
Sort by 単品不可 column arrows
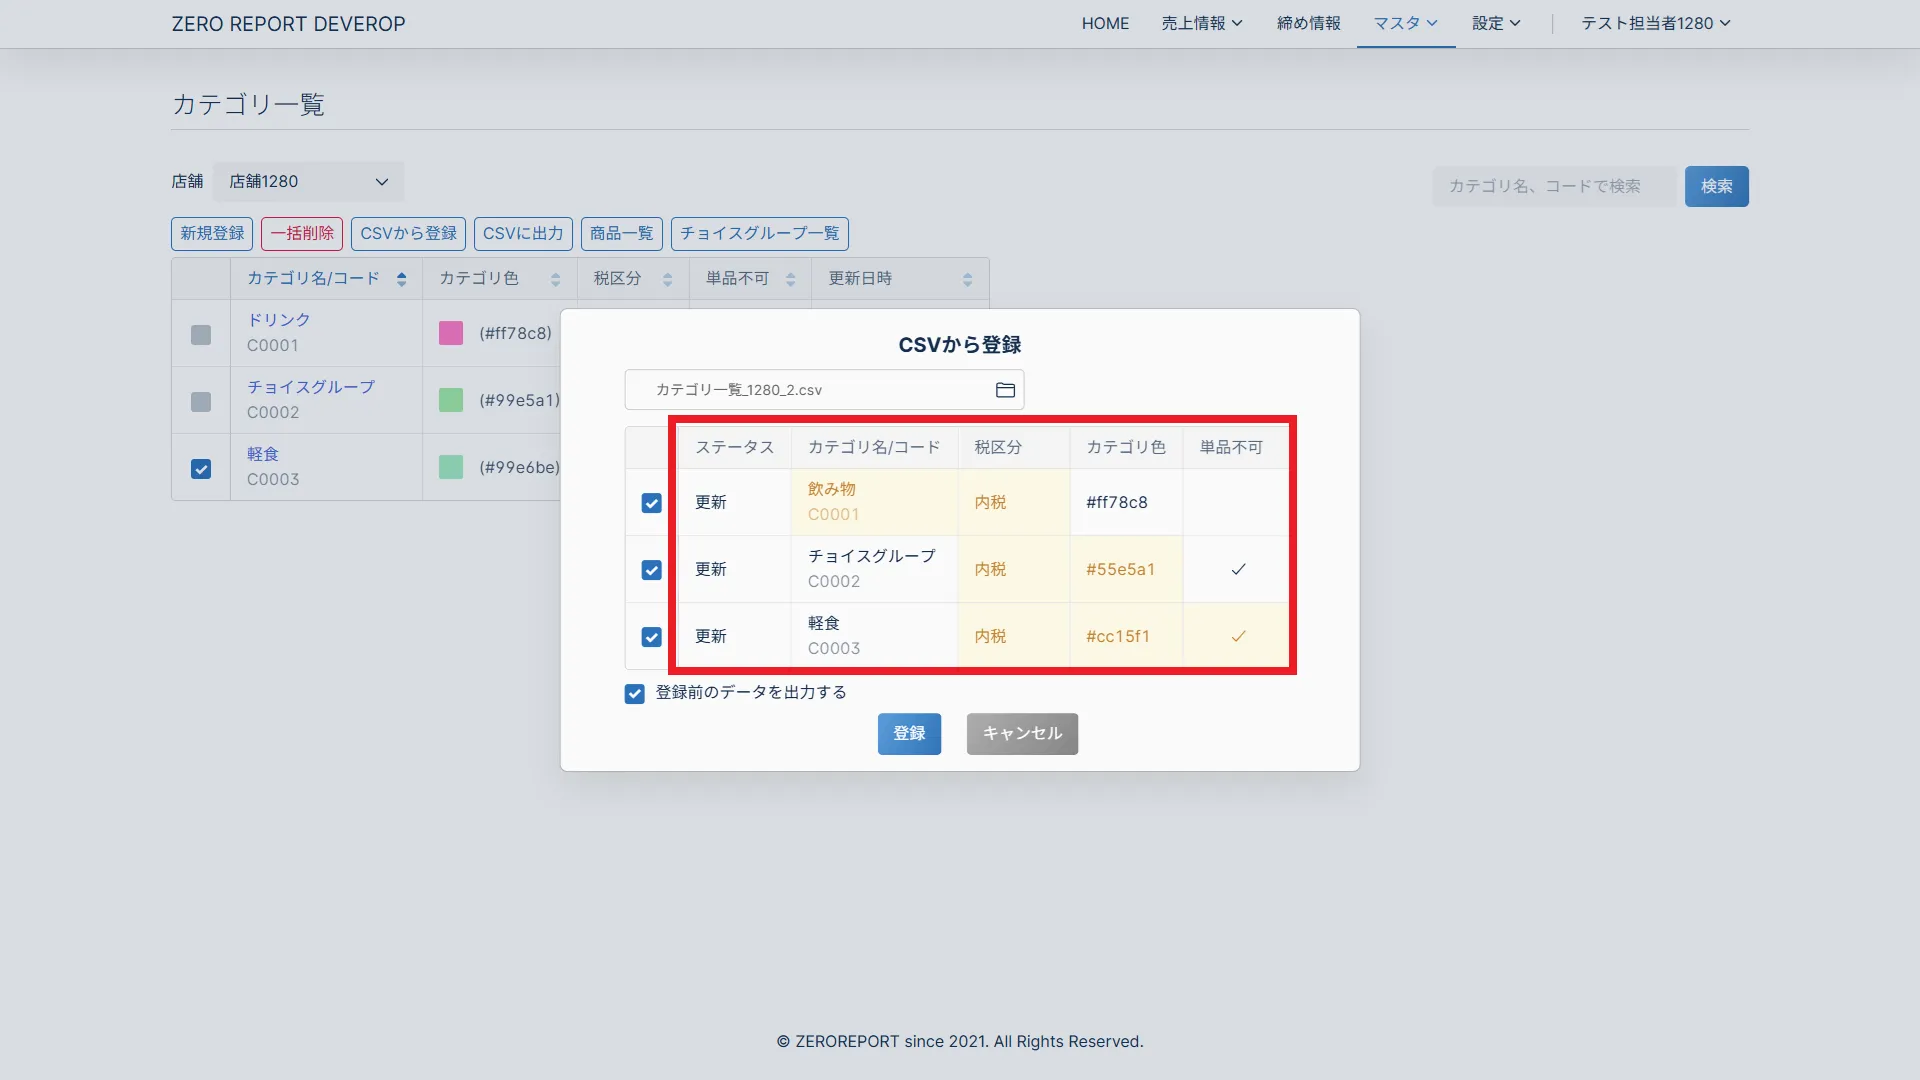tap(790, 279)
